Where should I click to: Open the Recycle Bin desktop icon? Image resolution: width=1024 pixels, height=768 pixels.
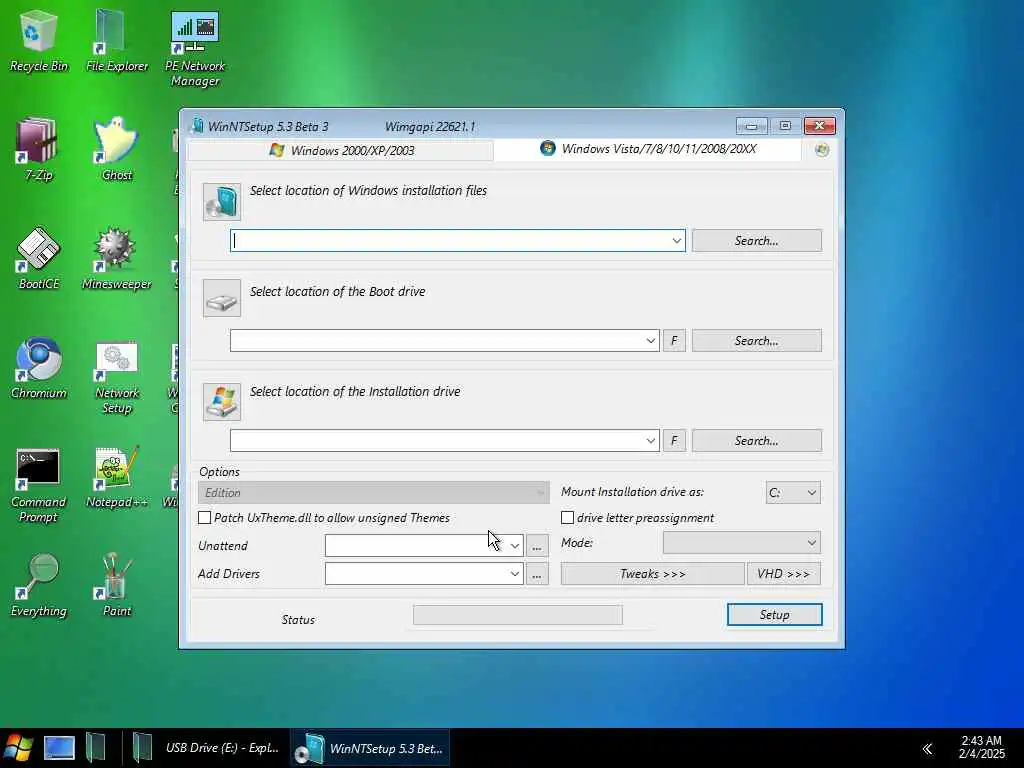pyautogui.click(x=39, y=42)
